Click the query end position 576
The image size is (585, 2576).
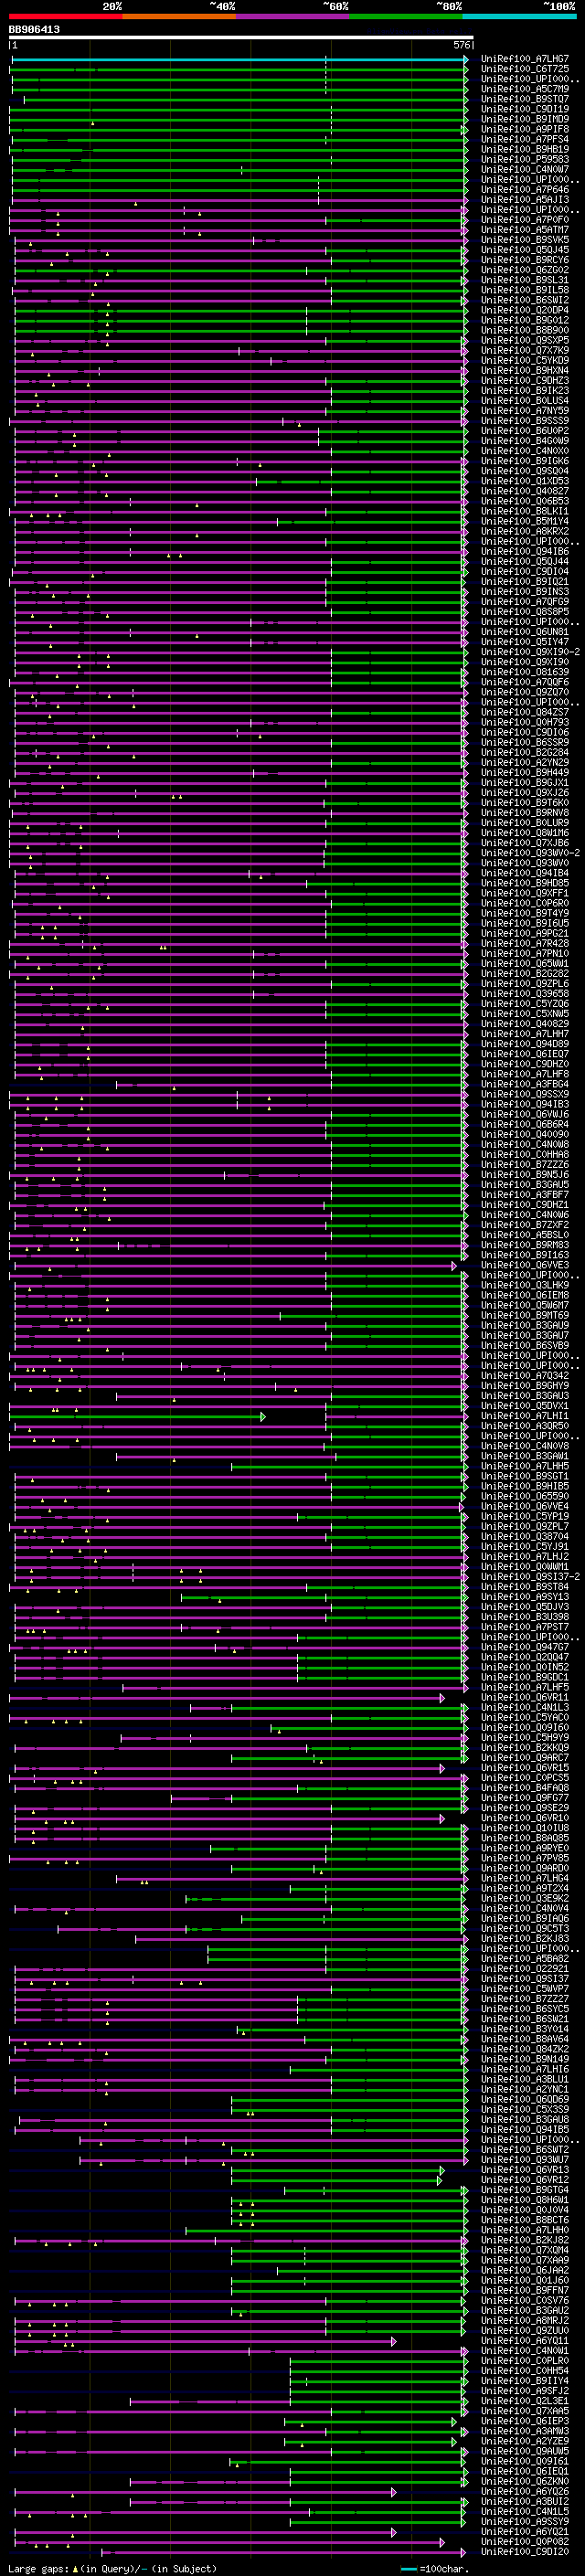point(462,45)
